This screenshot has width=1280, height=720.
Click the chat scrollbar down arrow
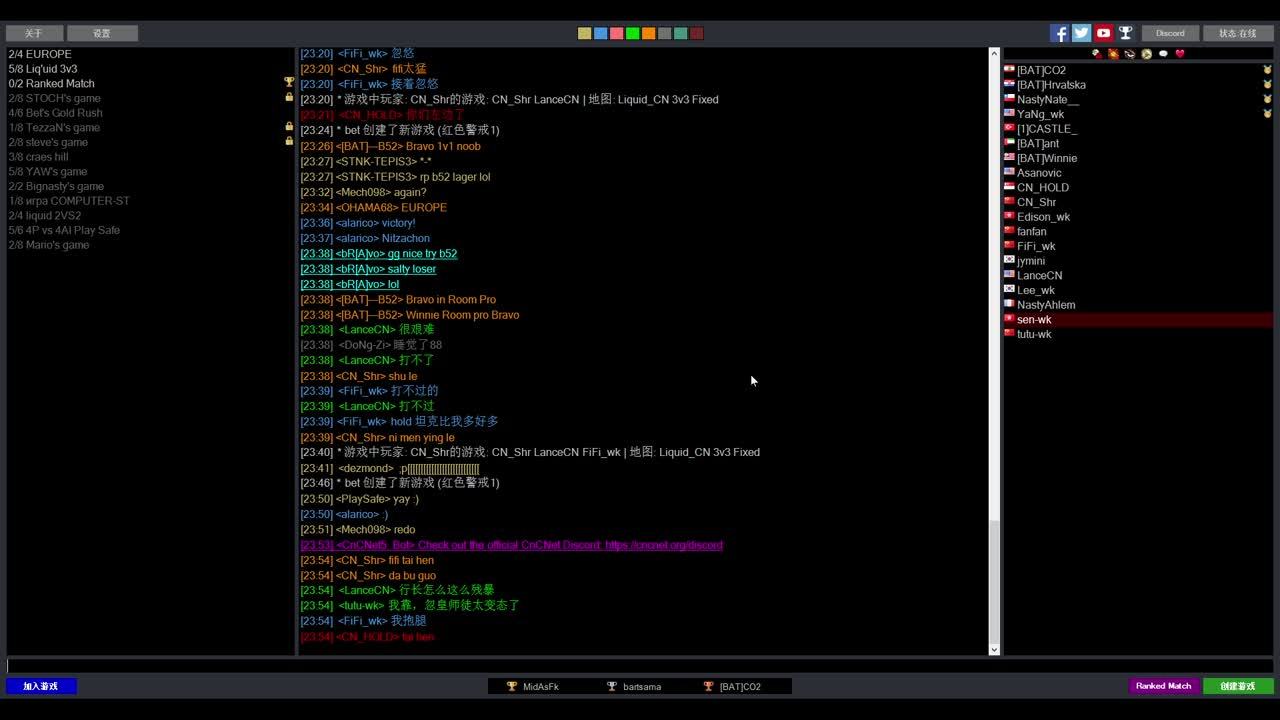click(x=994, y=650)
